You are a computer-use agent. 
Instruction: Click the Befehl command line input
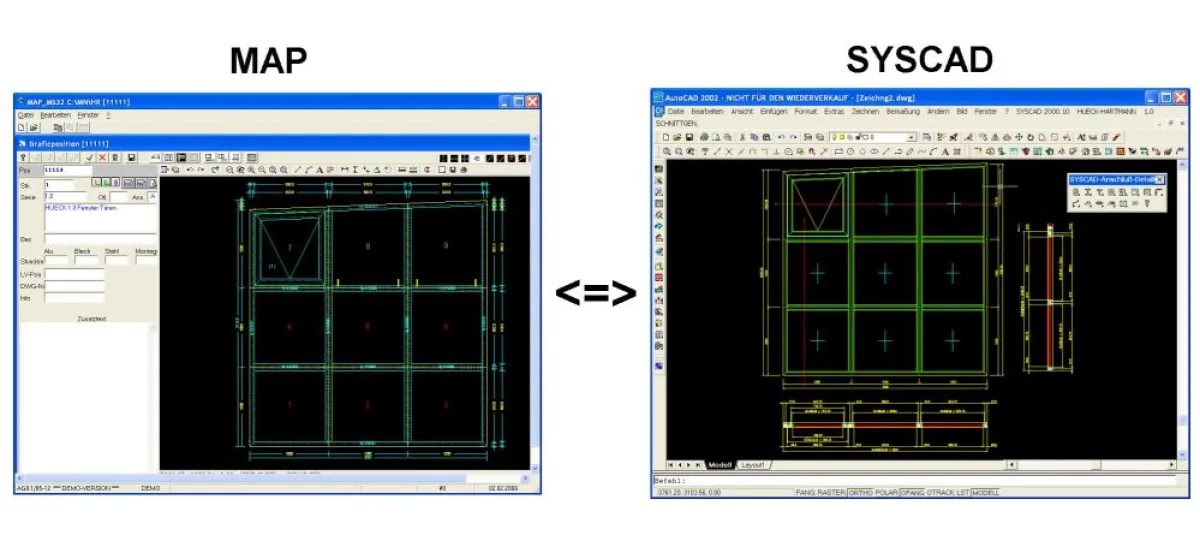point(913,480)
